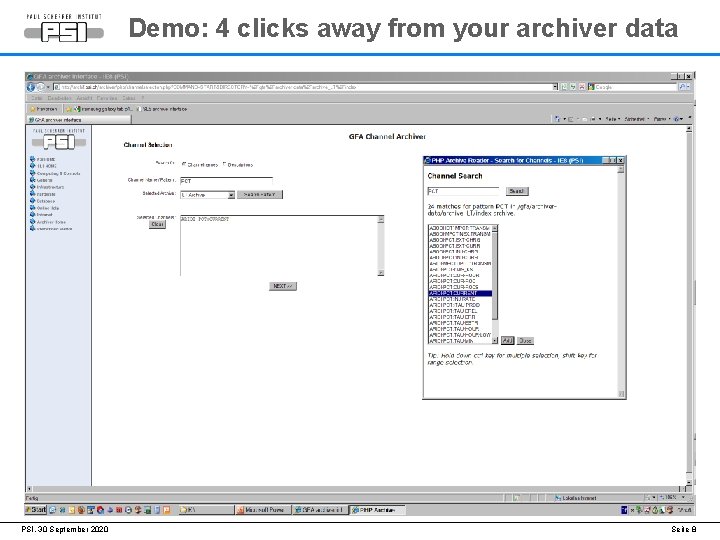
Task: Click the magnifier icon next to Google box
Action: [x=683, y=87]
